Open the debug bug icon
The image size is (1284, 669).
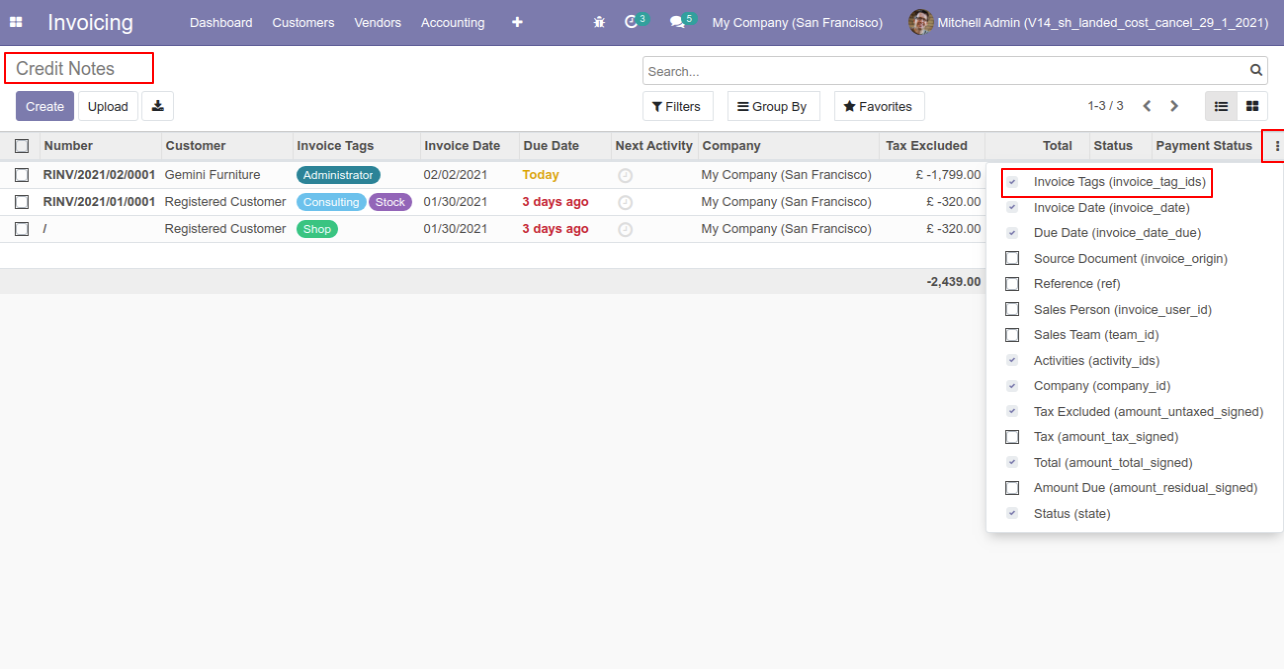tap(599, 22)
